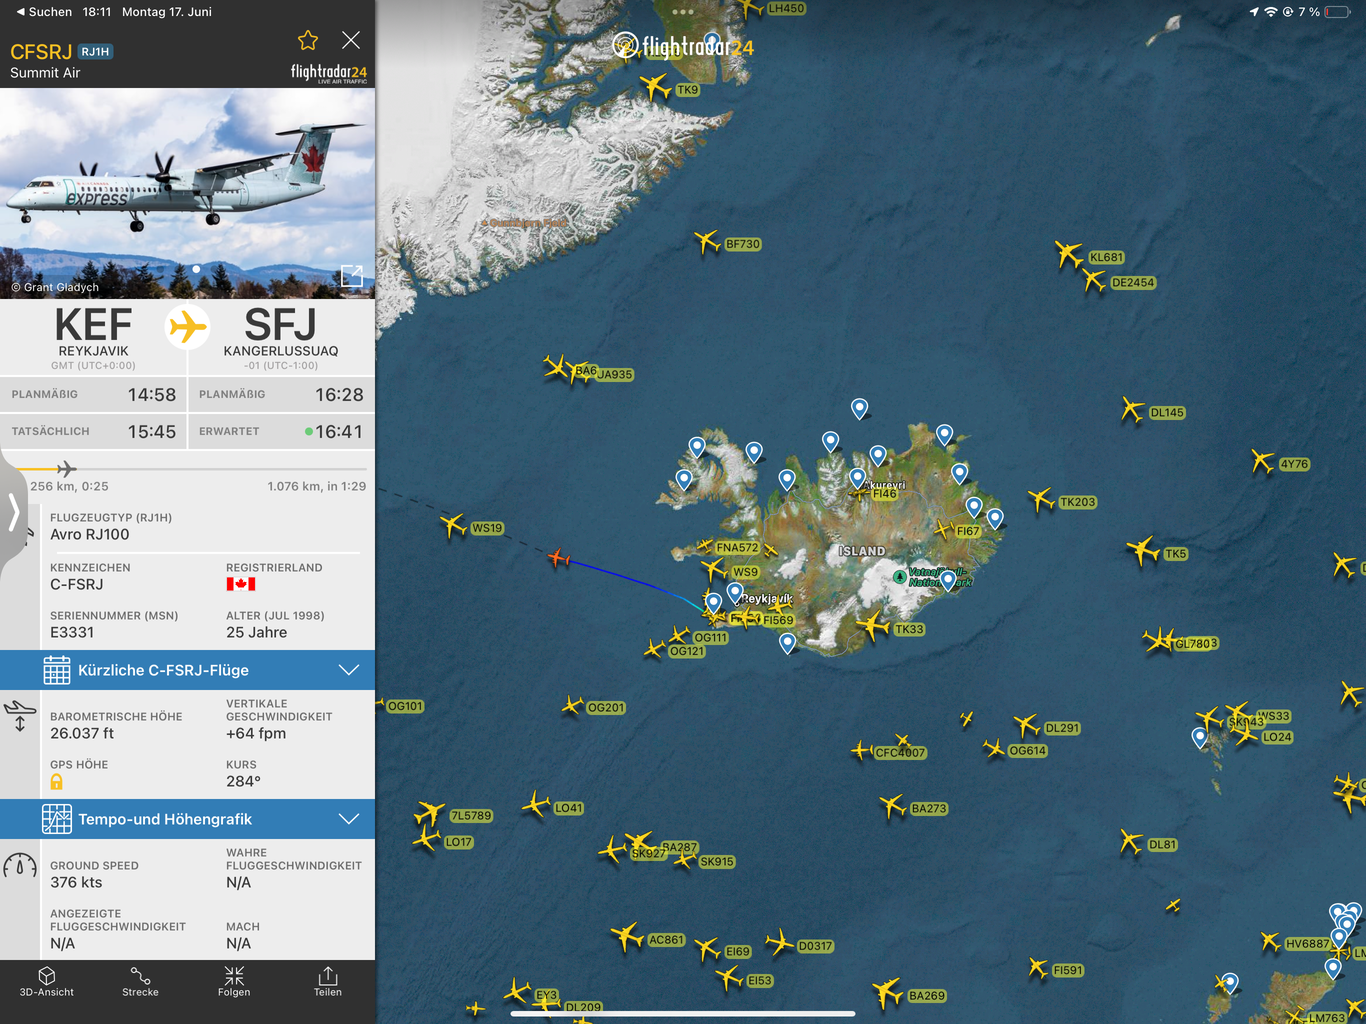Viewport: 1366px width, 1024px height.
Task: Tap the favorite star icon
Action: [x=308, y=40]
